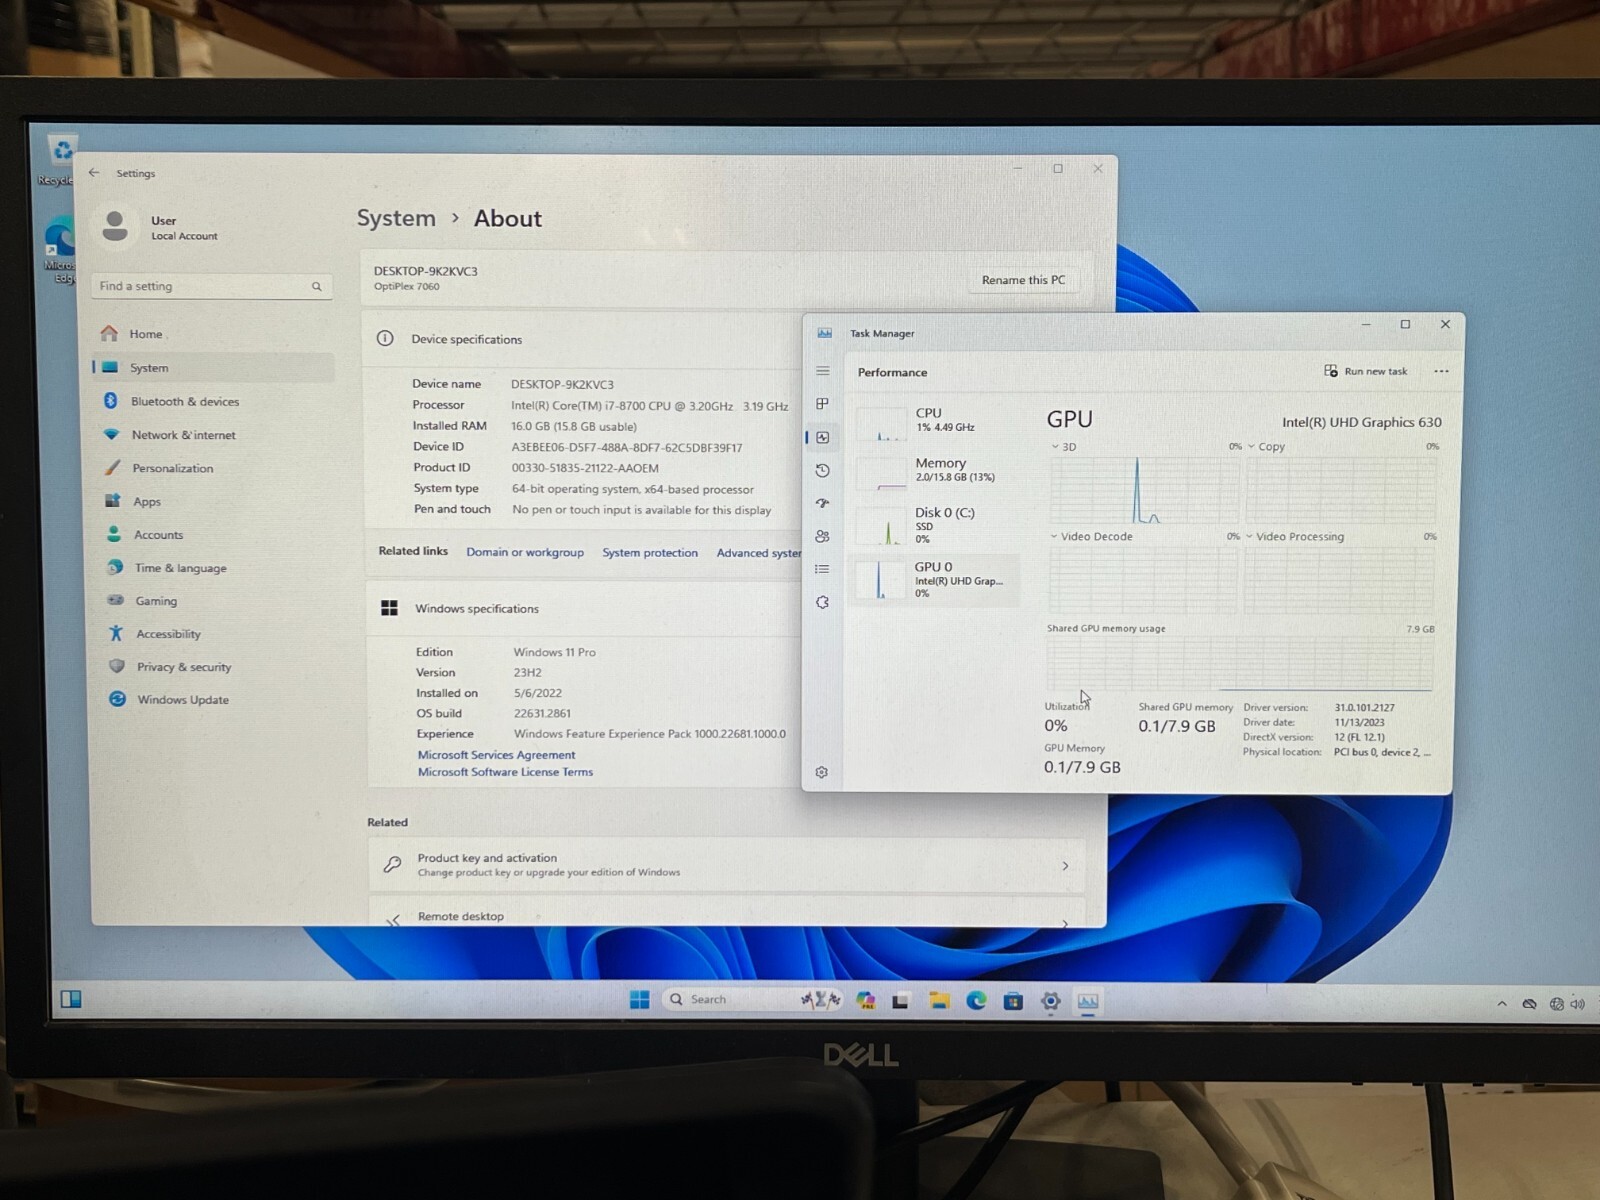
Task: Open Microsoft Store from the taskbar
Action: (1013, 1001)
